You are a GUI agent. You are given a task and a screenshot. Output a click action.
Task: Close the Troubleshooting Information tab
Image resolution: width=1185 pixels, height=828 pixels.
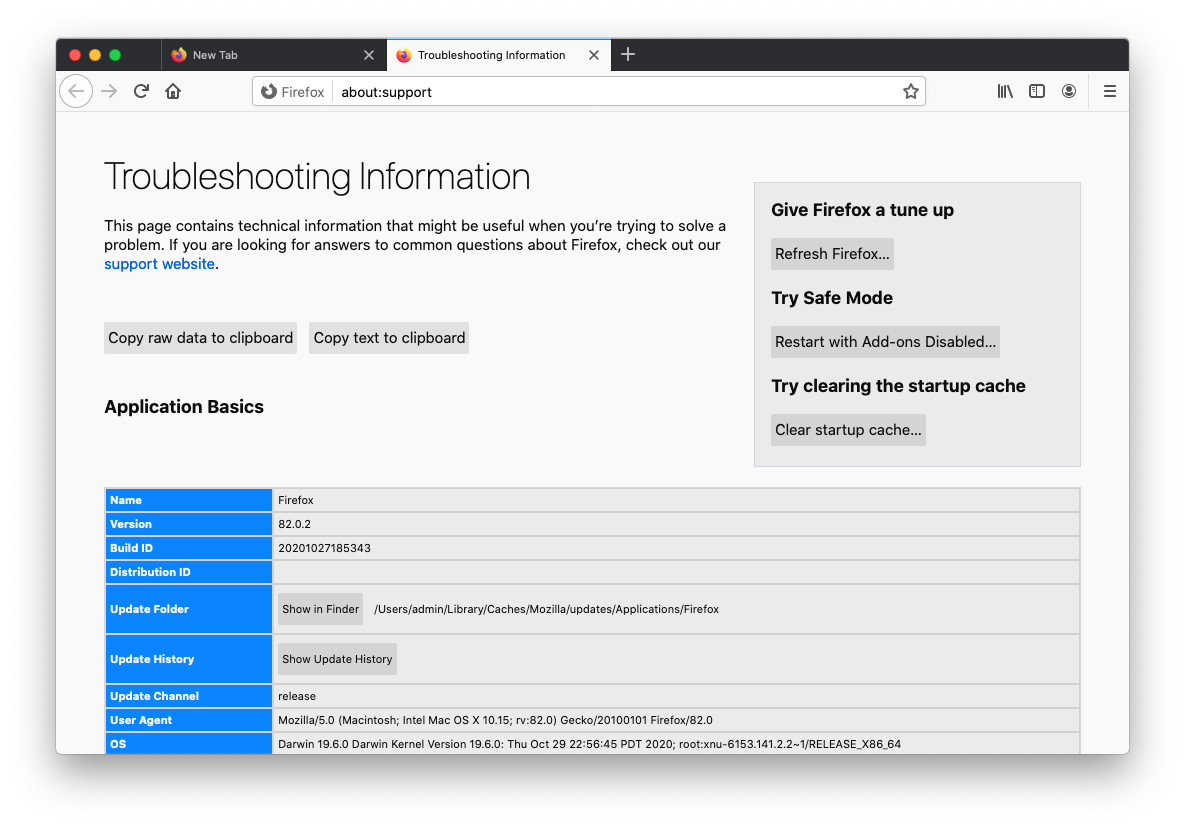click(x=594, y=55)
